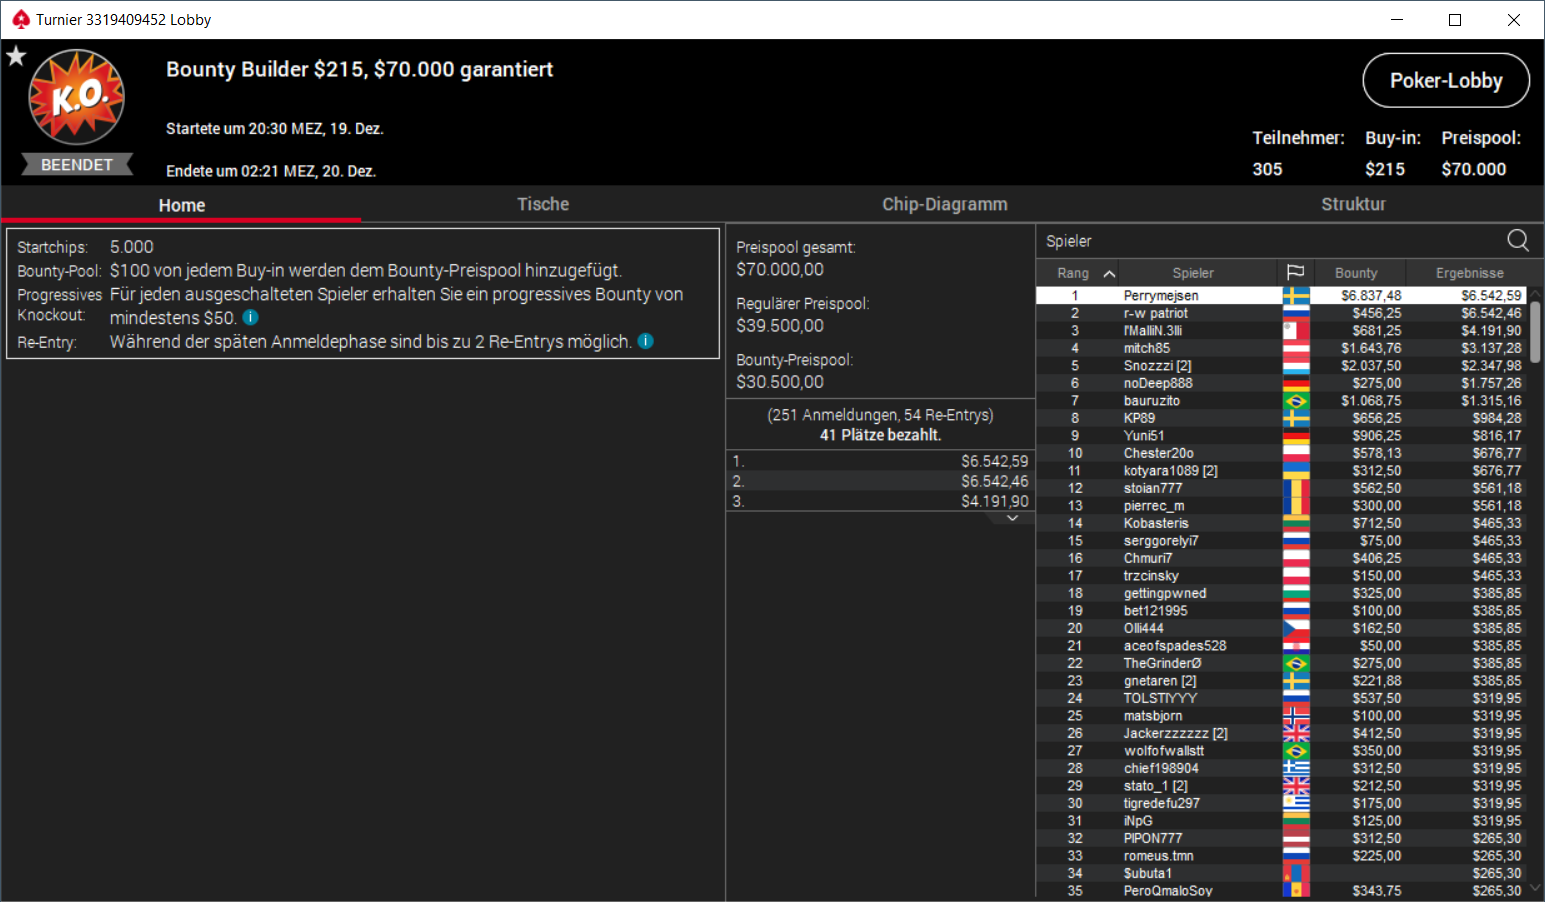Click the K.O. bounty tournament logo
The image size is (1545, 902).
point(77,98)
